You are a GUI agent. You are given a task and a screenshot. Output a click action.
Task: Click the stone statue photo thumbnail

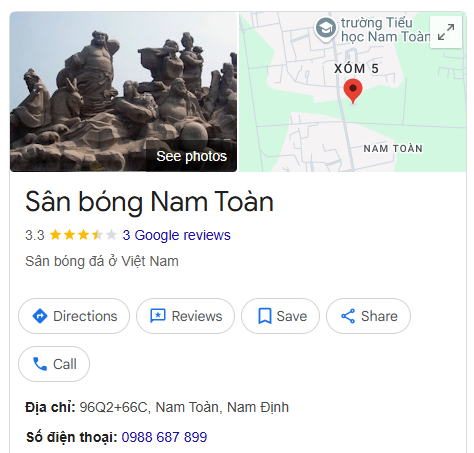[x=123, y=92]
